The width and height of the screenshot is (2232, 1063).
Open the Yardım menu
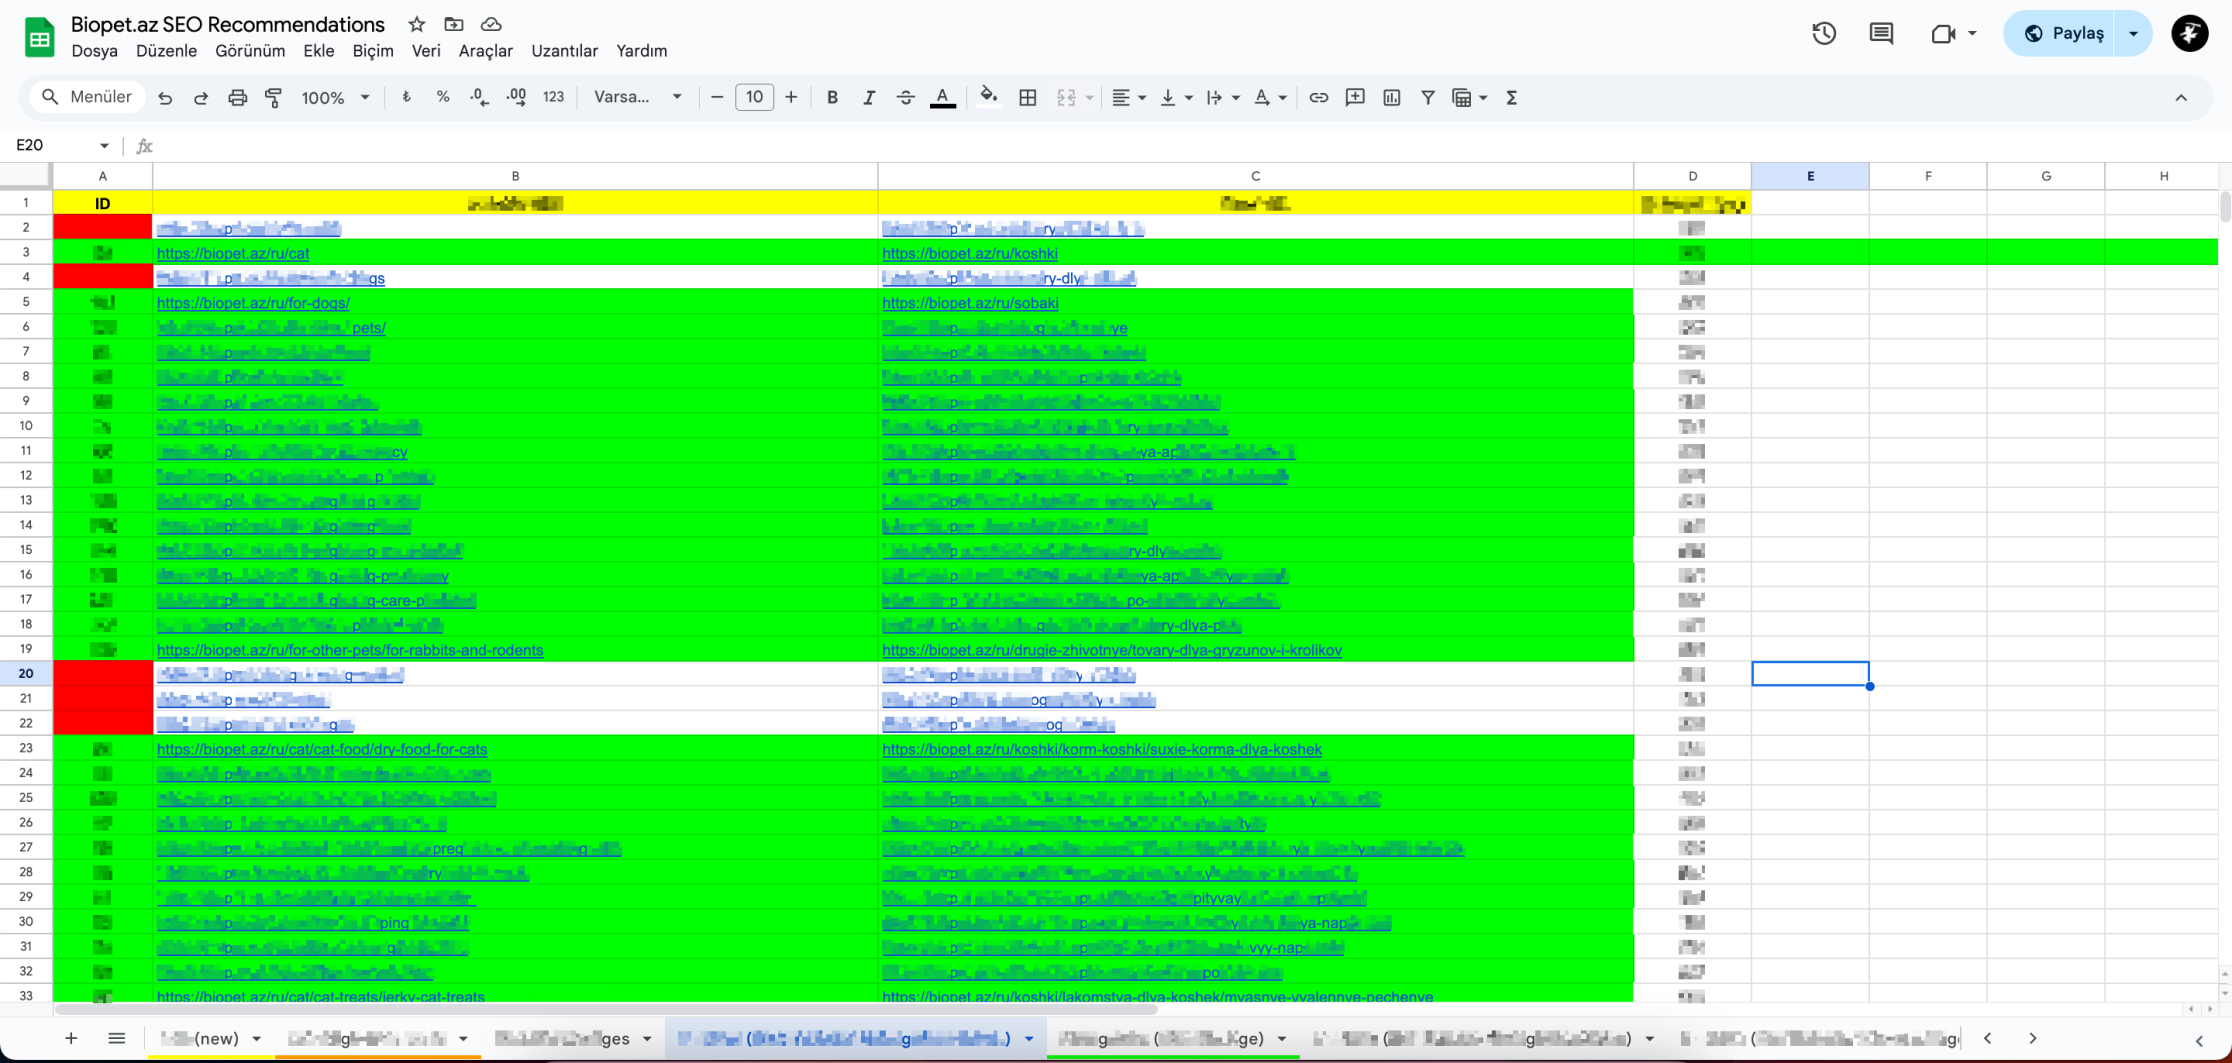641,51
